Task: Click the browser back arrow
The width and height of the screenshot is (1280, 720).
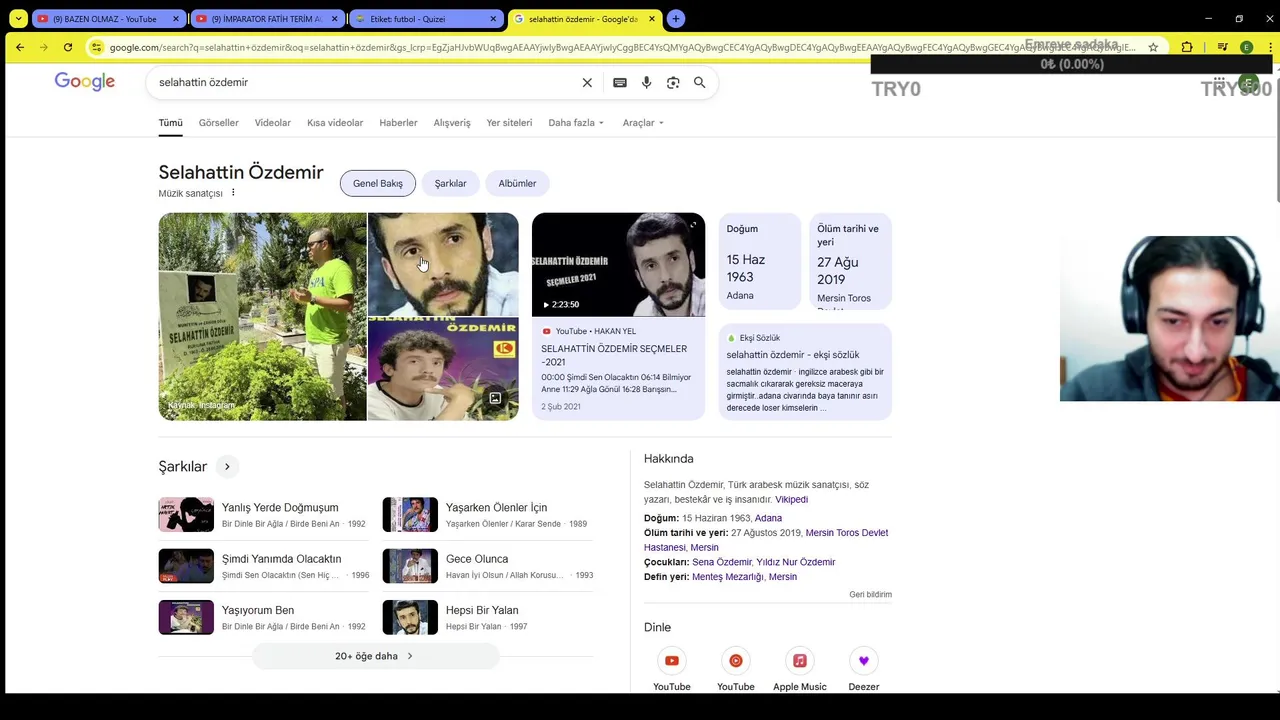Action: [19, 47]
